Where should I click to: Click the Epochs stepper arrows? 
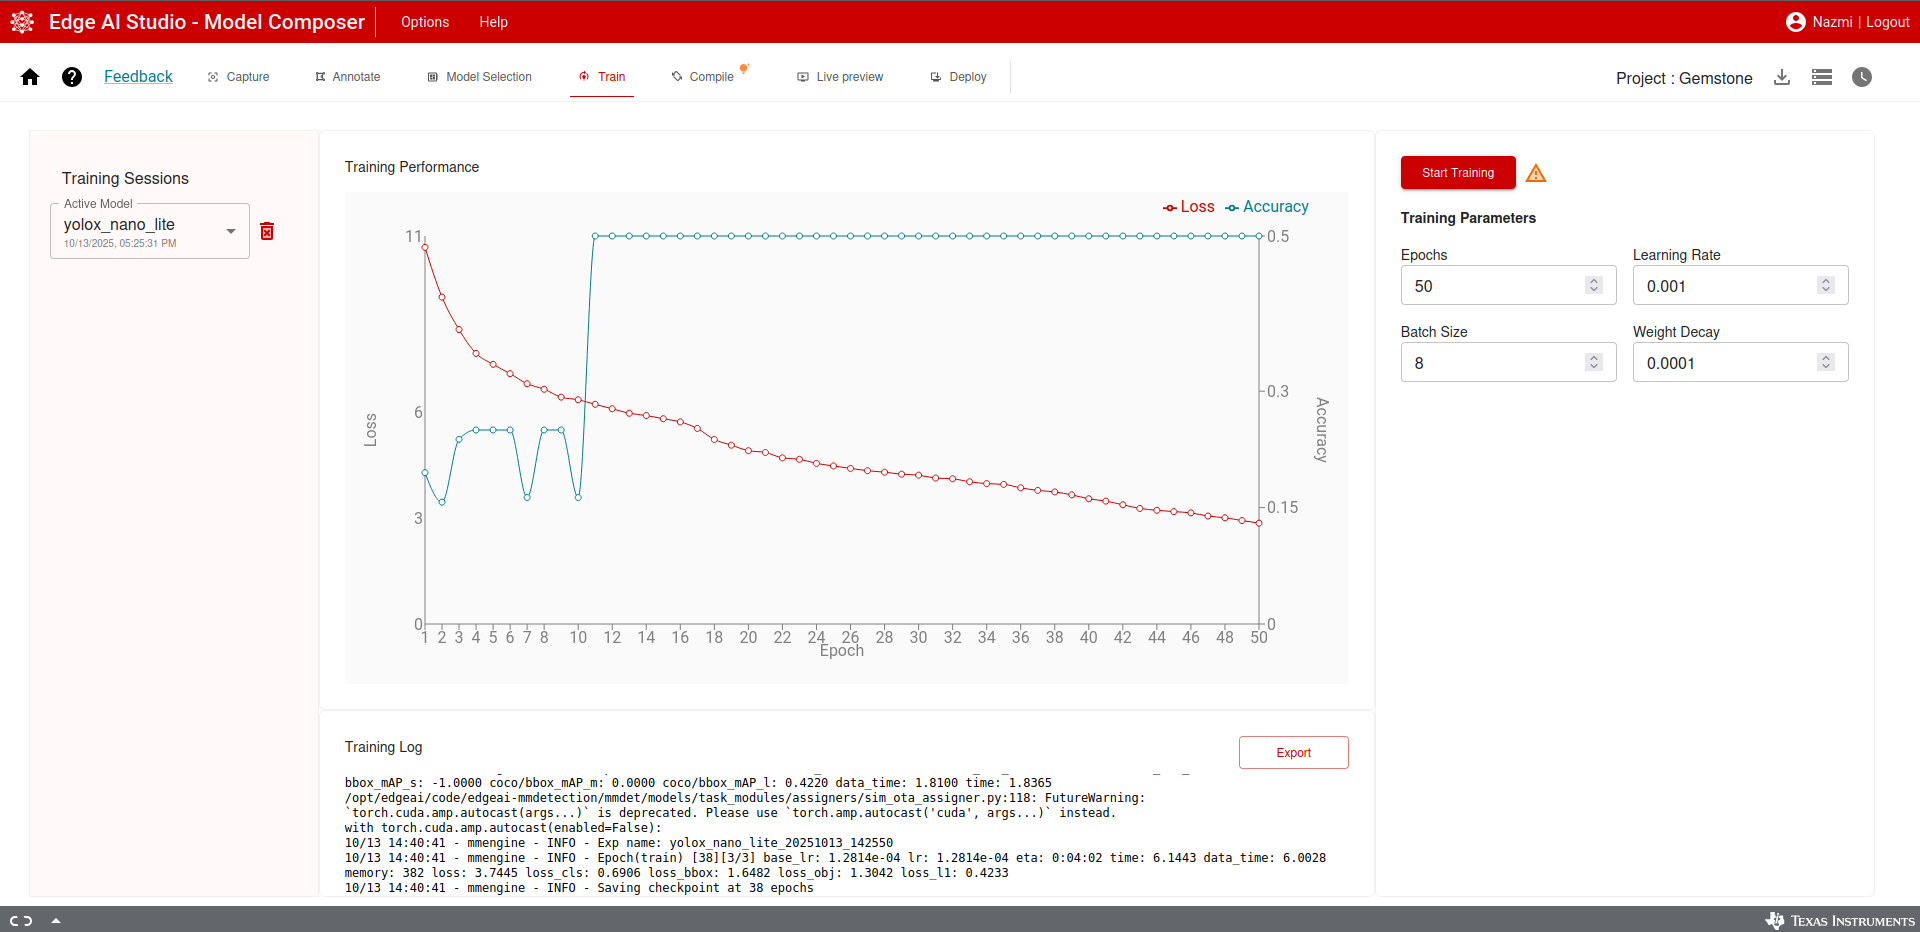tap(1594, 286)
